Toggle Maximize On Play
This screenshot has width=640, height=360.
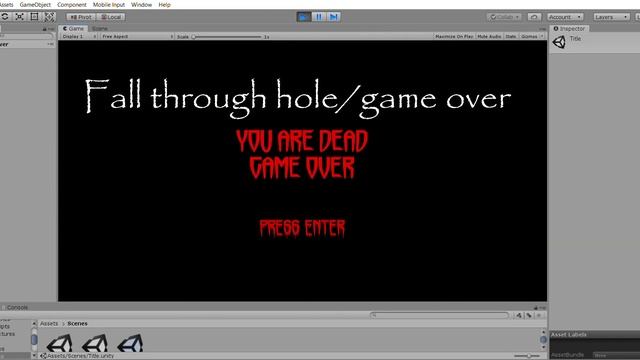(454, 36)
